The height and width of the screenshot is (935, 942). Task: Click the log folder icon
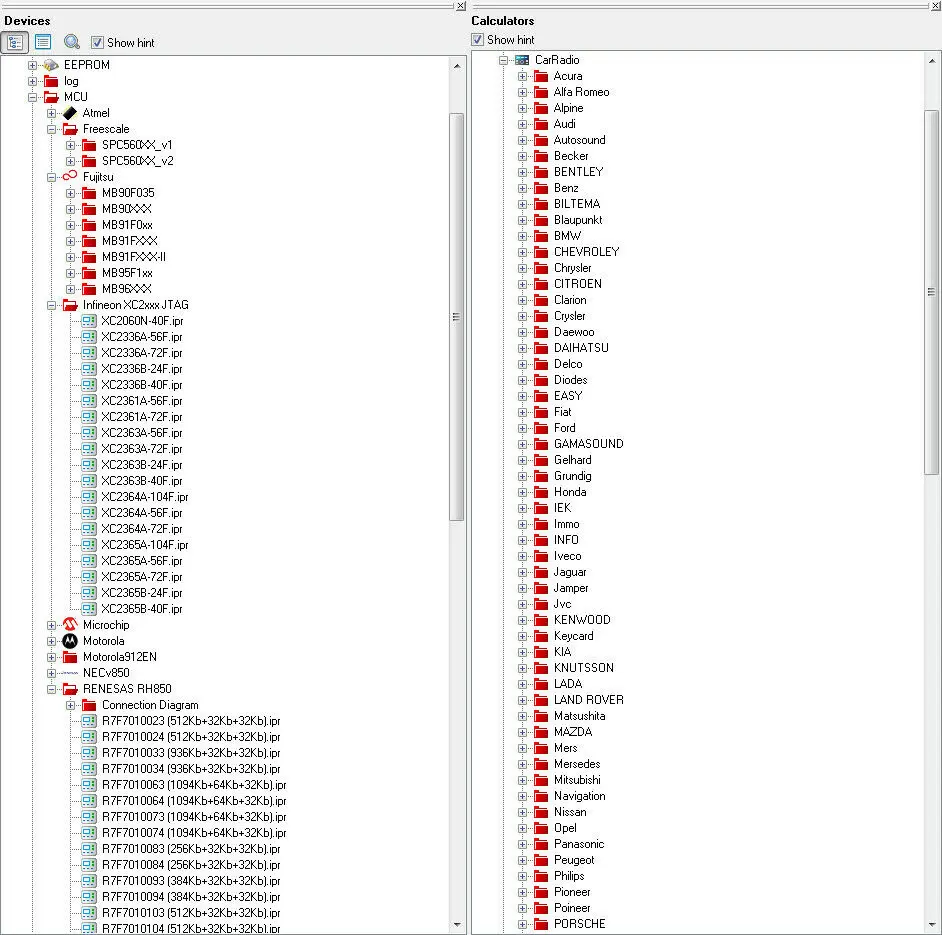coord(51,81)
